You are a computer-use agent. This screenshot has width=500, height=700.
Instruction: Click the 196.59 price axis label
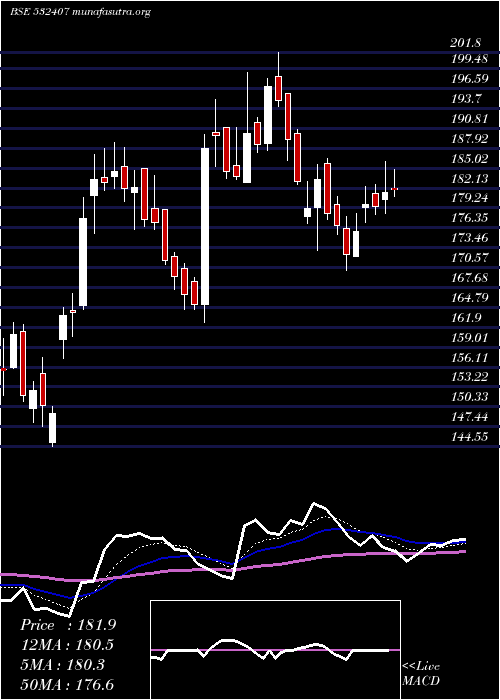click(x=468, y=79)
